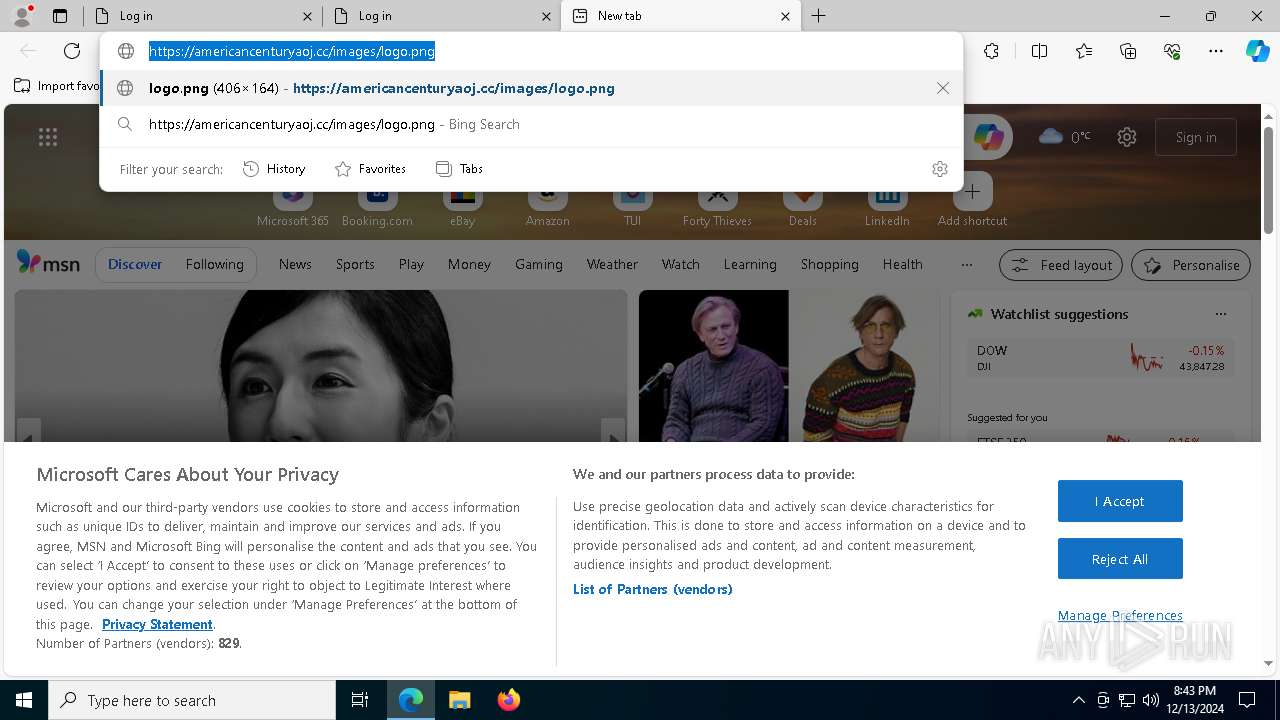This screenshot has width=1280, height=720.
Task: Accept cookies with I Accept
Action: coord(1120,501)
